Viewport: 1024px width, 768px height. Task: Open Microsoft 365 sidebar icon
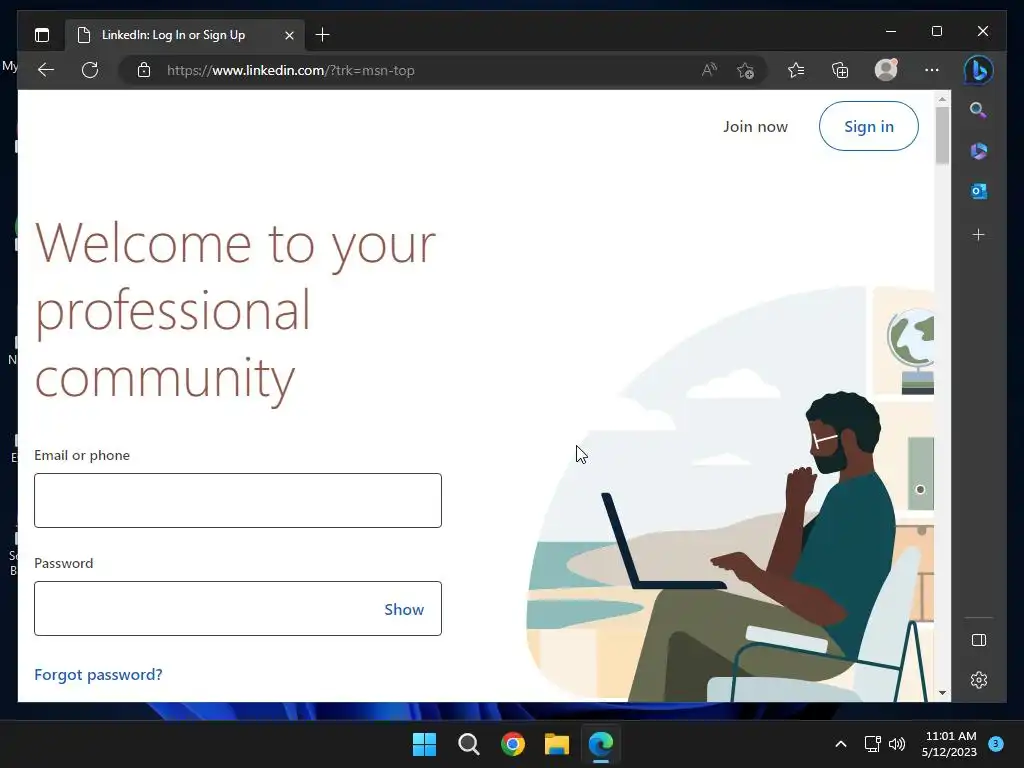[x=978, y=151]
